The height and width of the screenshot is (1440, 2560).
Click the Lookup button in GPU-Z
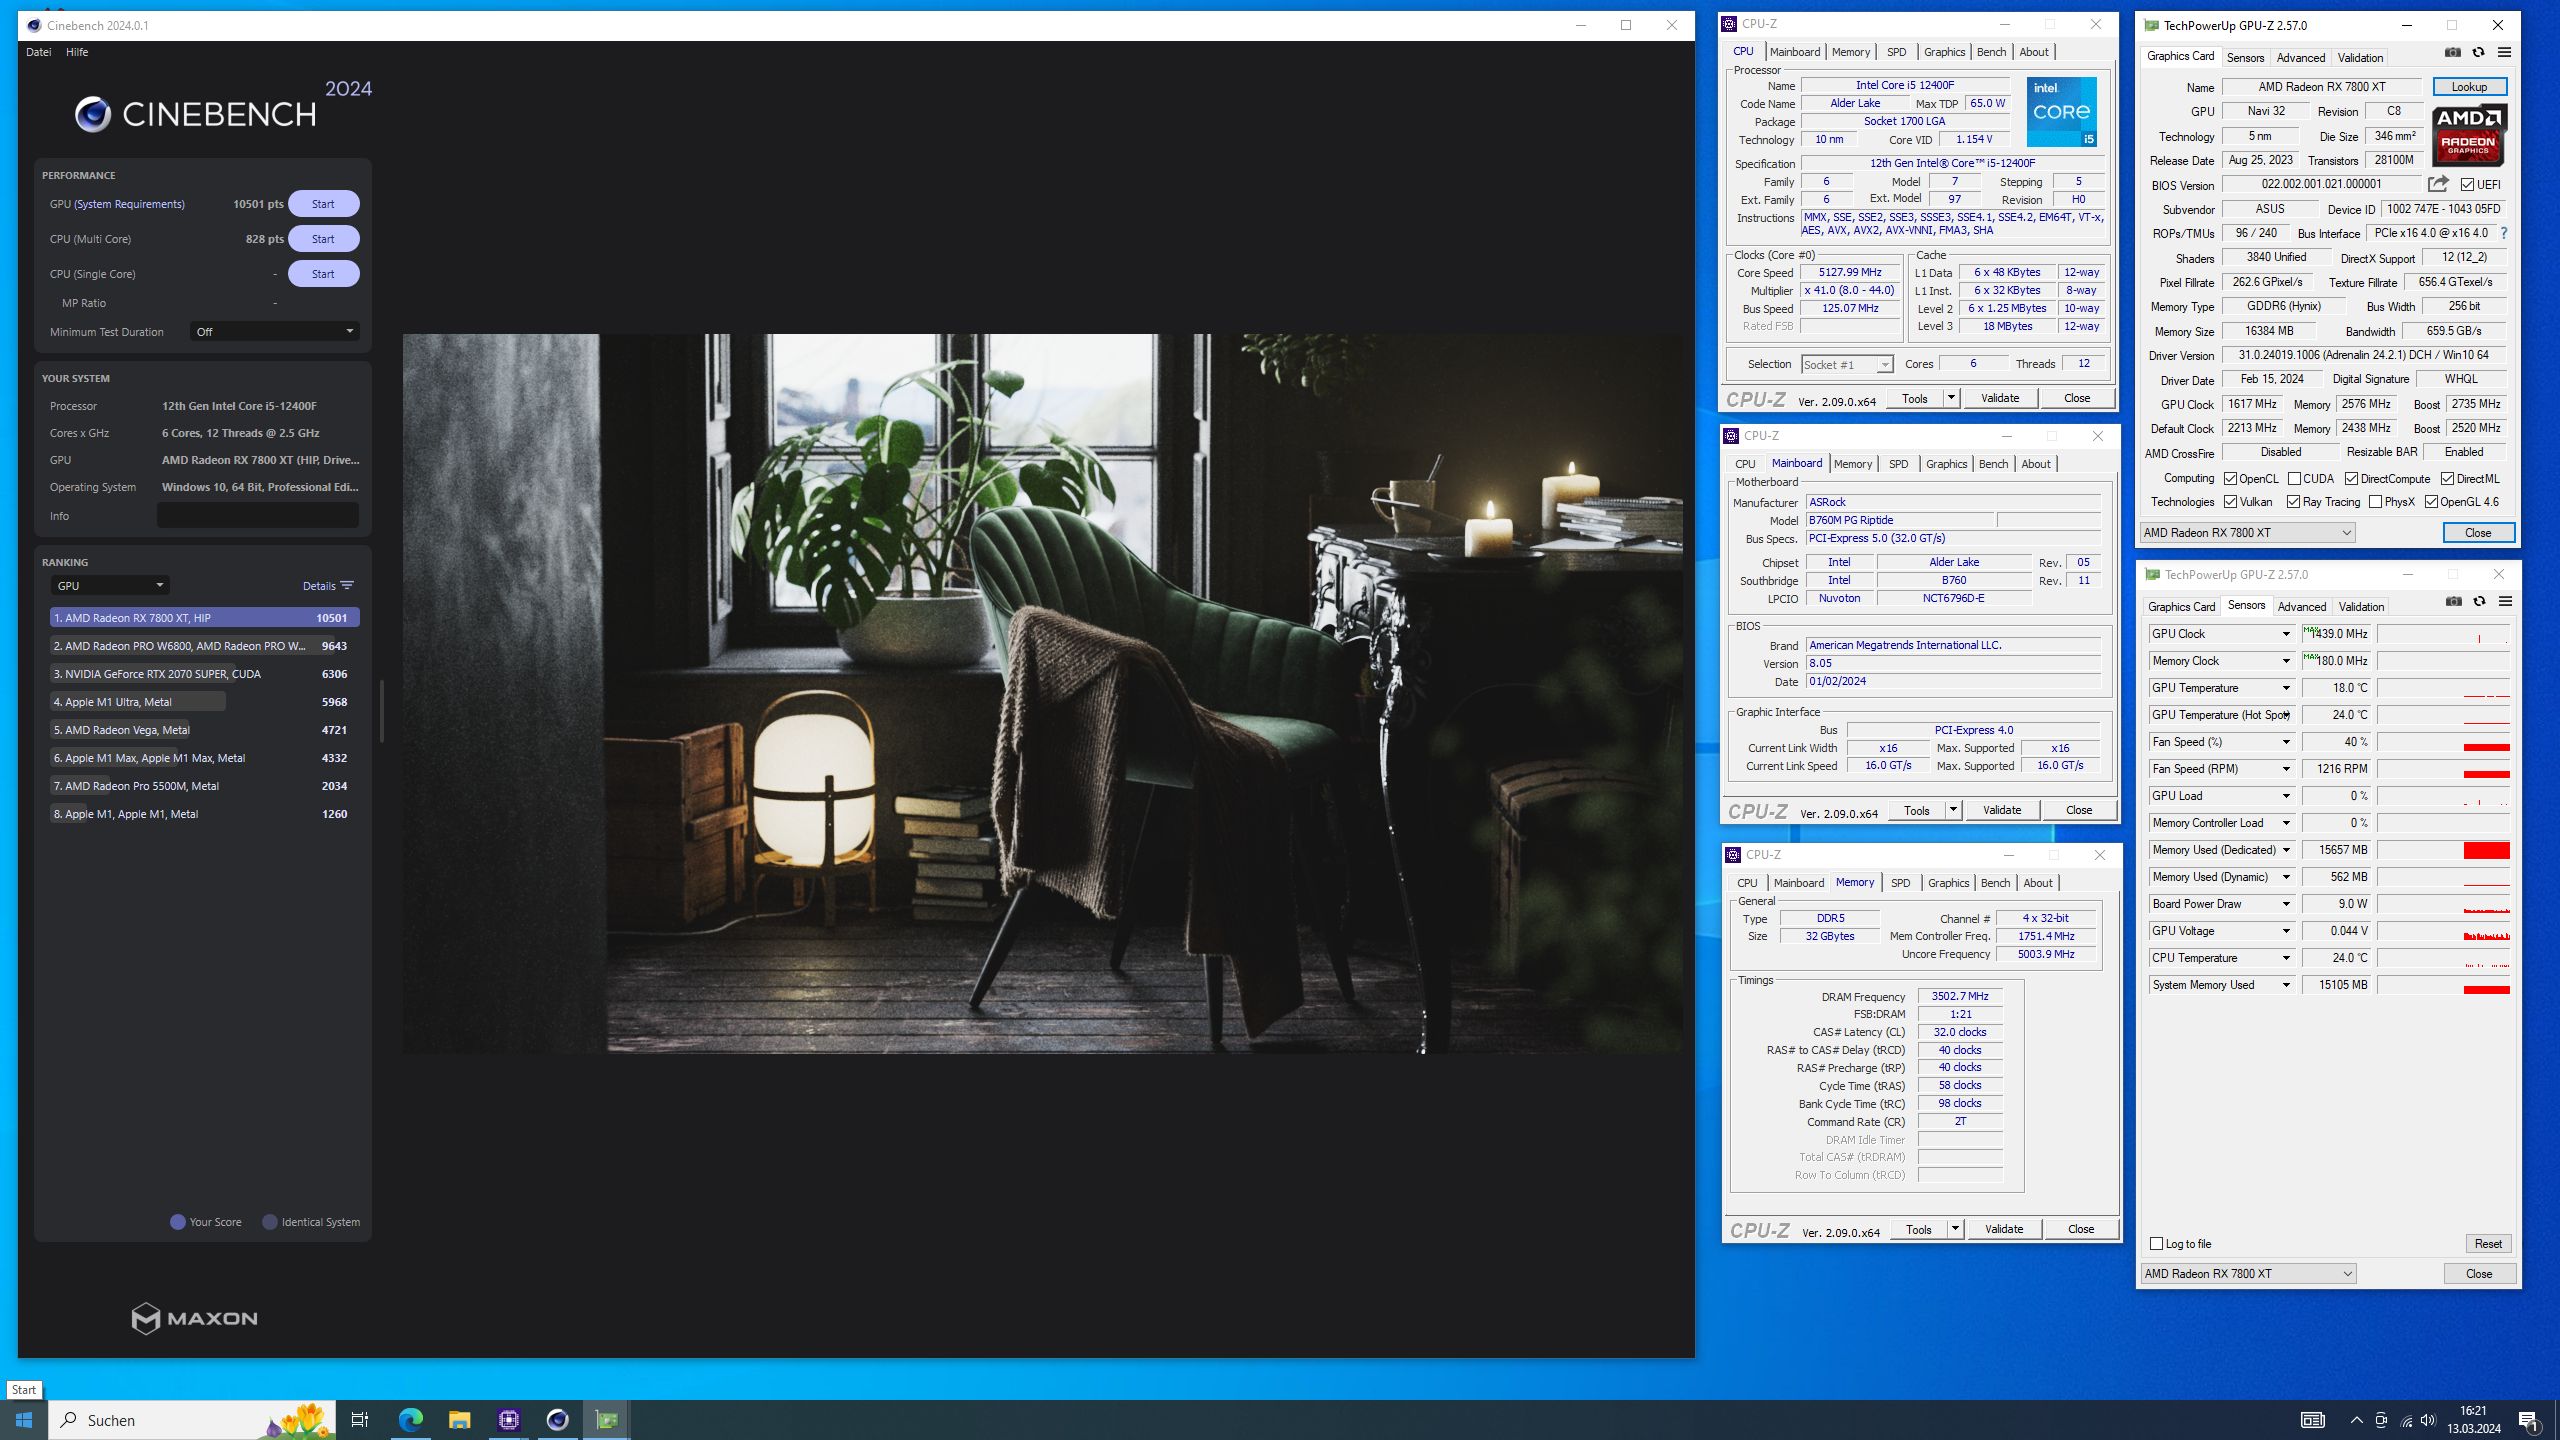[2469, 87]
